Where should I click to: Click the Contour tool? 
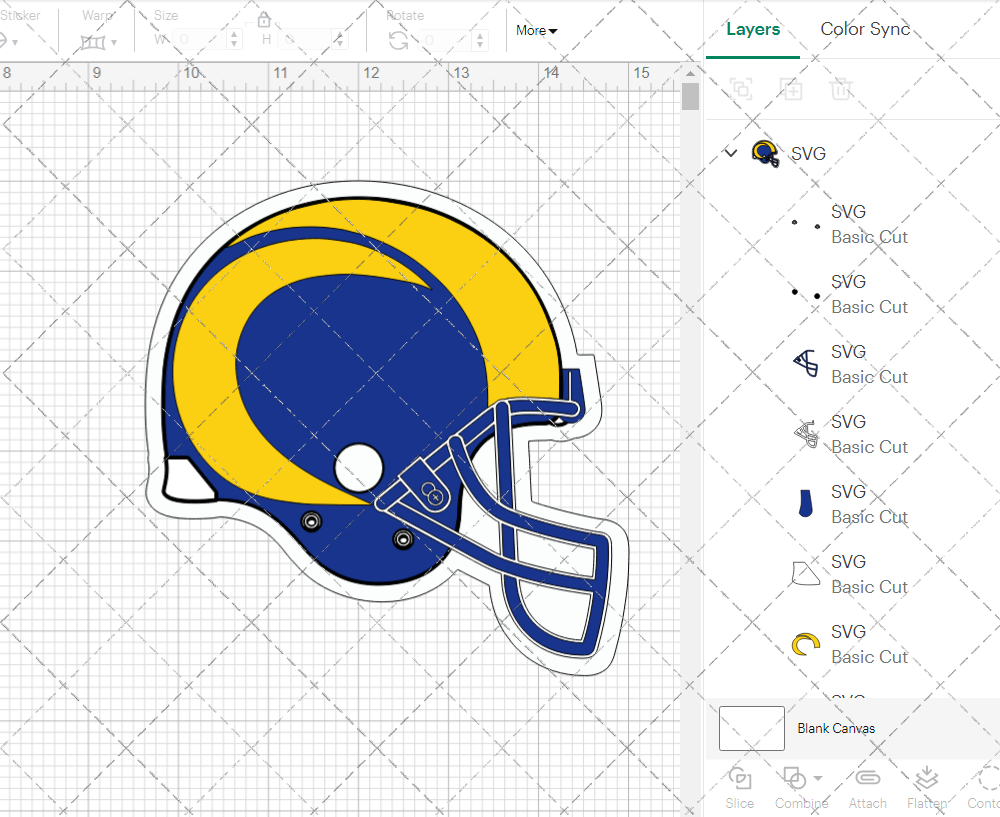983,788
